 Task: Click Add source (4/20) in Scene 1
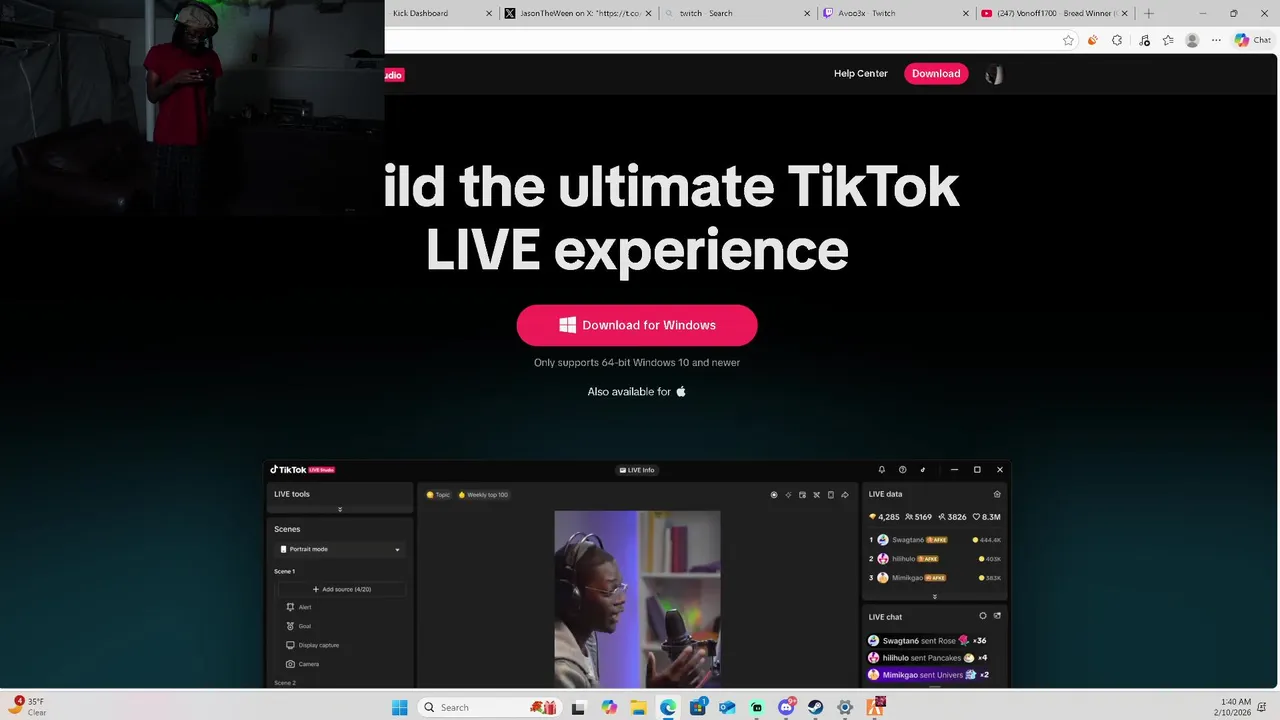coord(341,589)
